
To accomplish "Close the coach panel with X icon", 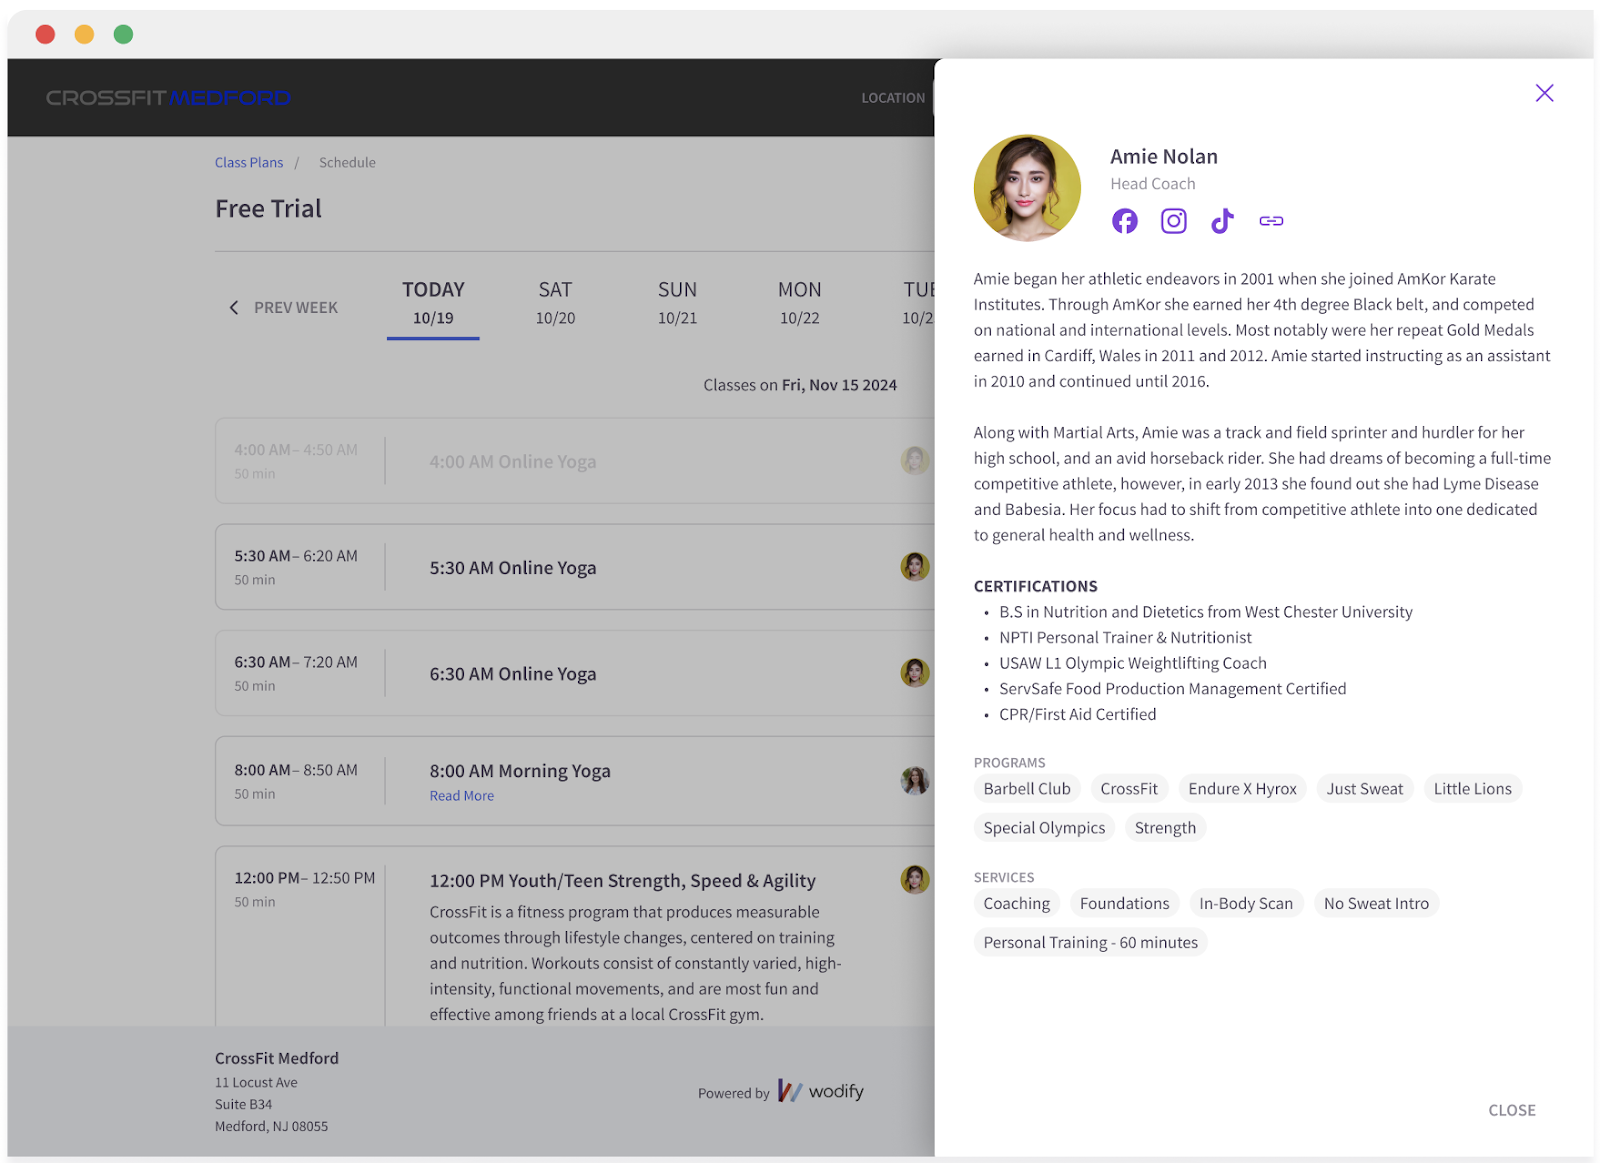I will (x=1544, y=93).
